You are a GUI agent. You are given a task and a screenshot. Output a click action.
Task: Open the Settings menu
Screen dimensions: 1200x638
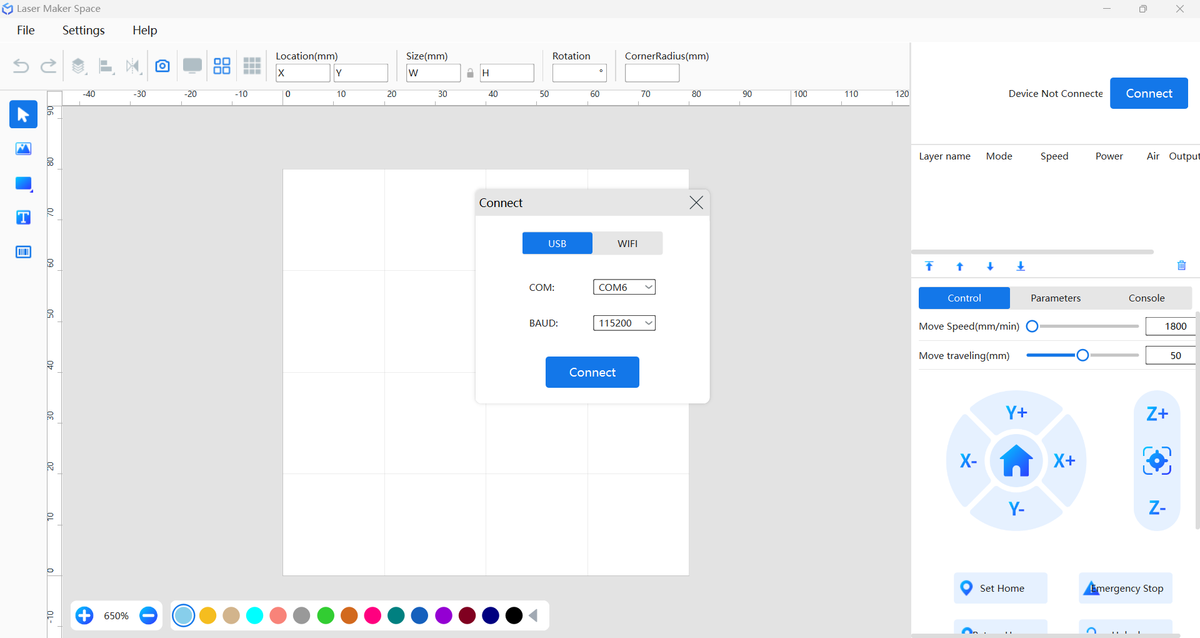tap(83, 30)
